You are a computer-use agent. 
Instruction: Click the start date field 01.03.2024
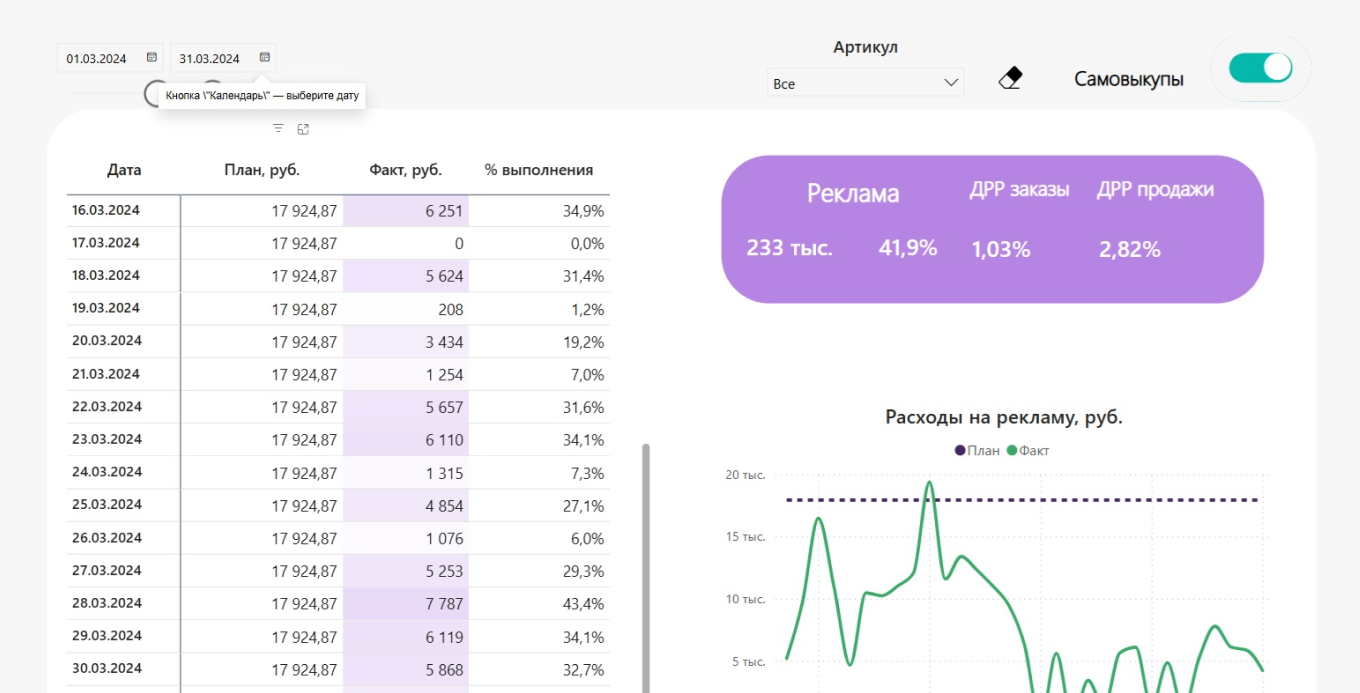point(97,59)
